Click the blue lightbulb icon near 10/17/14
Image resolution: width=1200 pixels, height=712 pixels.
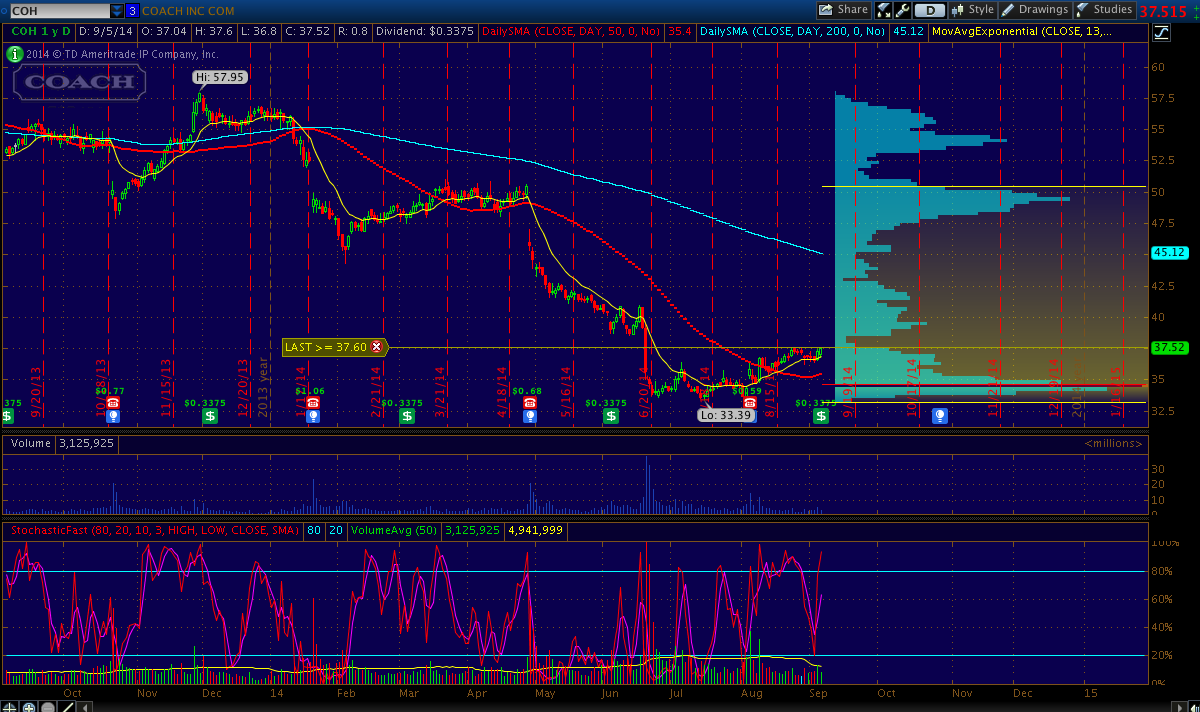pos(939,415)
